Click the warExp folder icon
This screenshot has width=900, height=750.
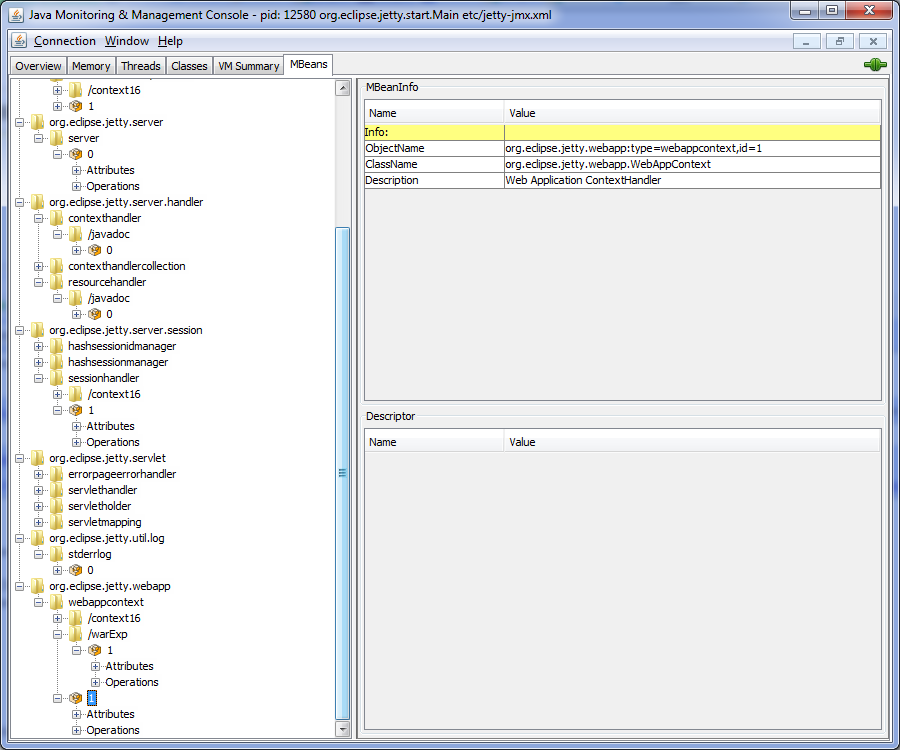point(75,634)
